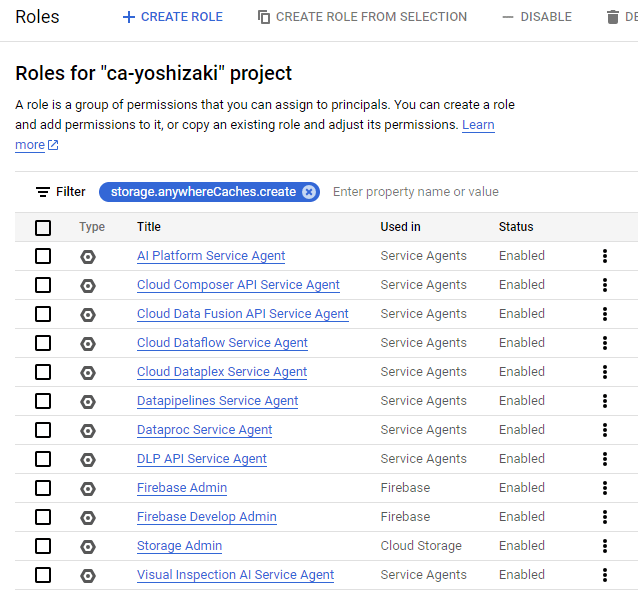Click role type icon for AI Platform Service Agent
Image resolution: width=638 pixels, height=608 pixels.
(x=88, y=257)
